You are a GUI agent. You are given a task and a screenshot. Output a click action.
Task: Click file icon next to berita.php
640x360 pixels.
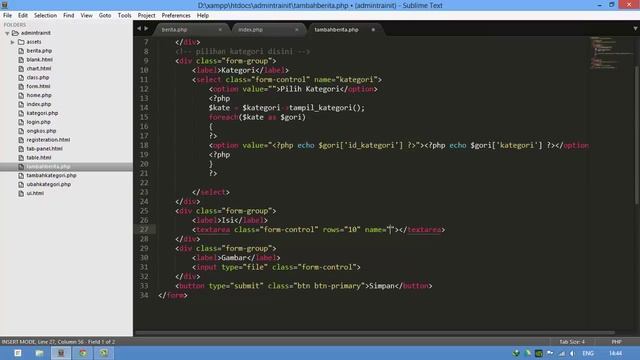tap(21, 51)
